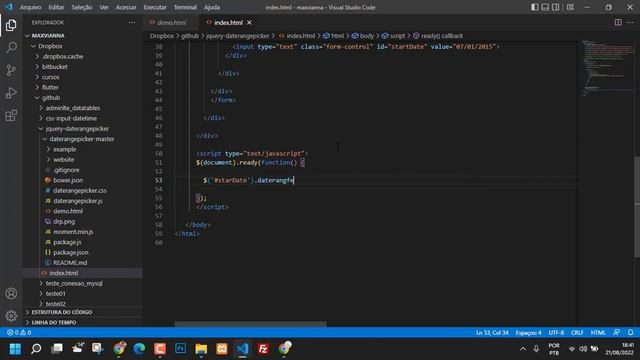Open Editar menu
Viewport: 640px width, 360px height.
click(56, 7)
